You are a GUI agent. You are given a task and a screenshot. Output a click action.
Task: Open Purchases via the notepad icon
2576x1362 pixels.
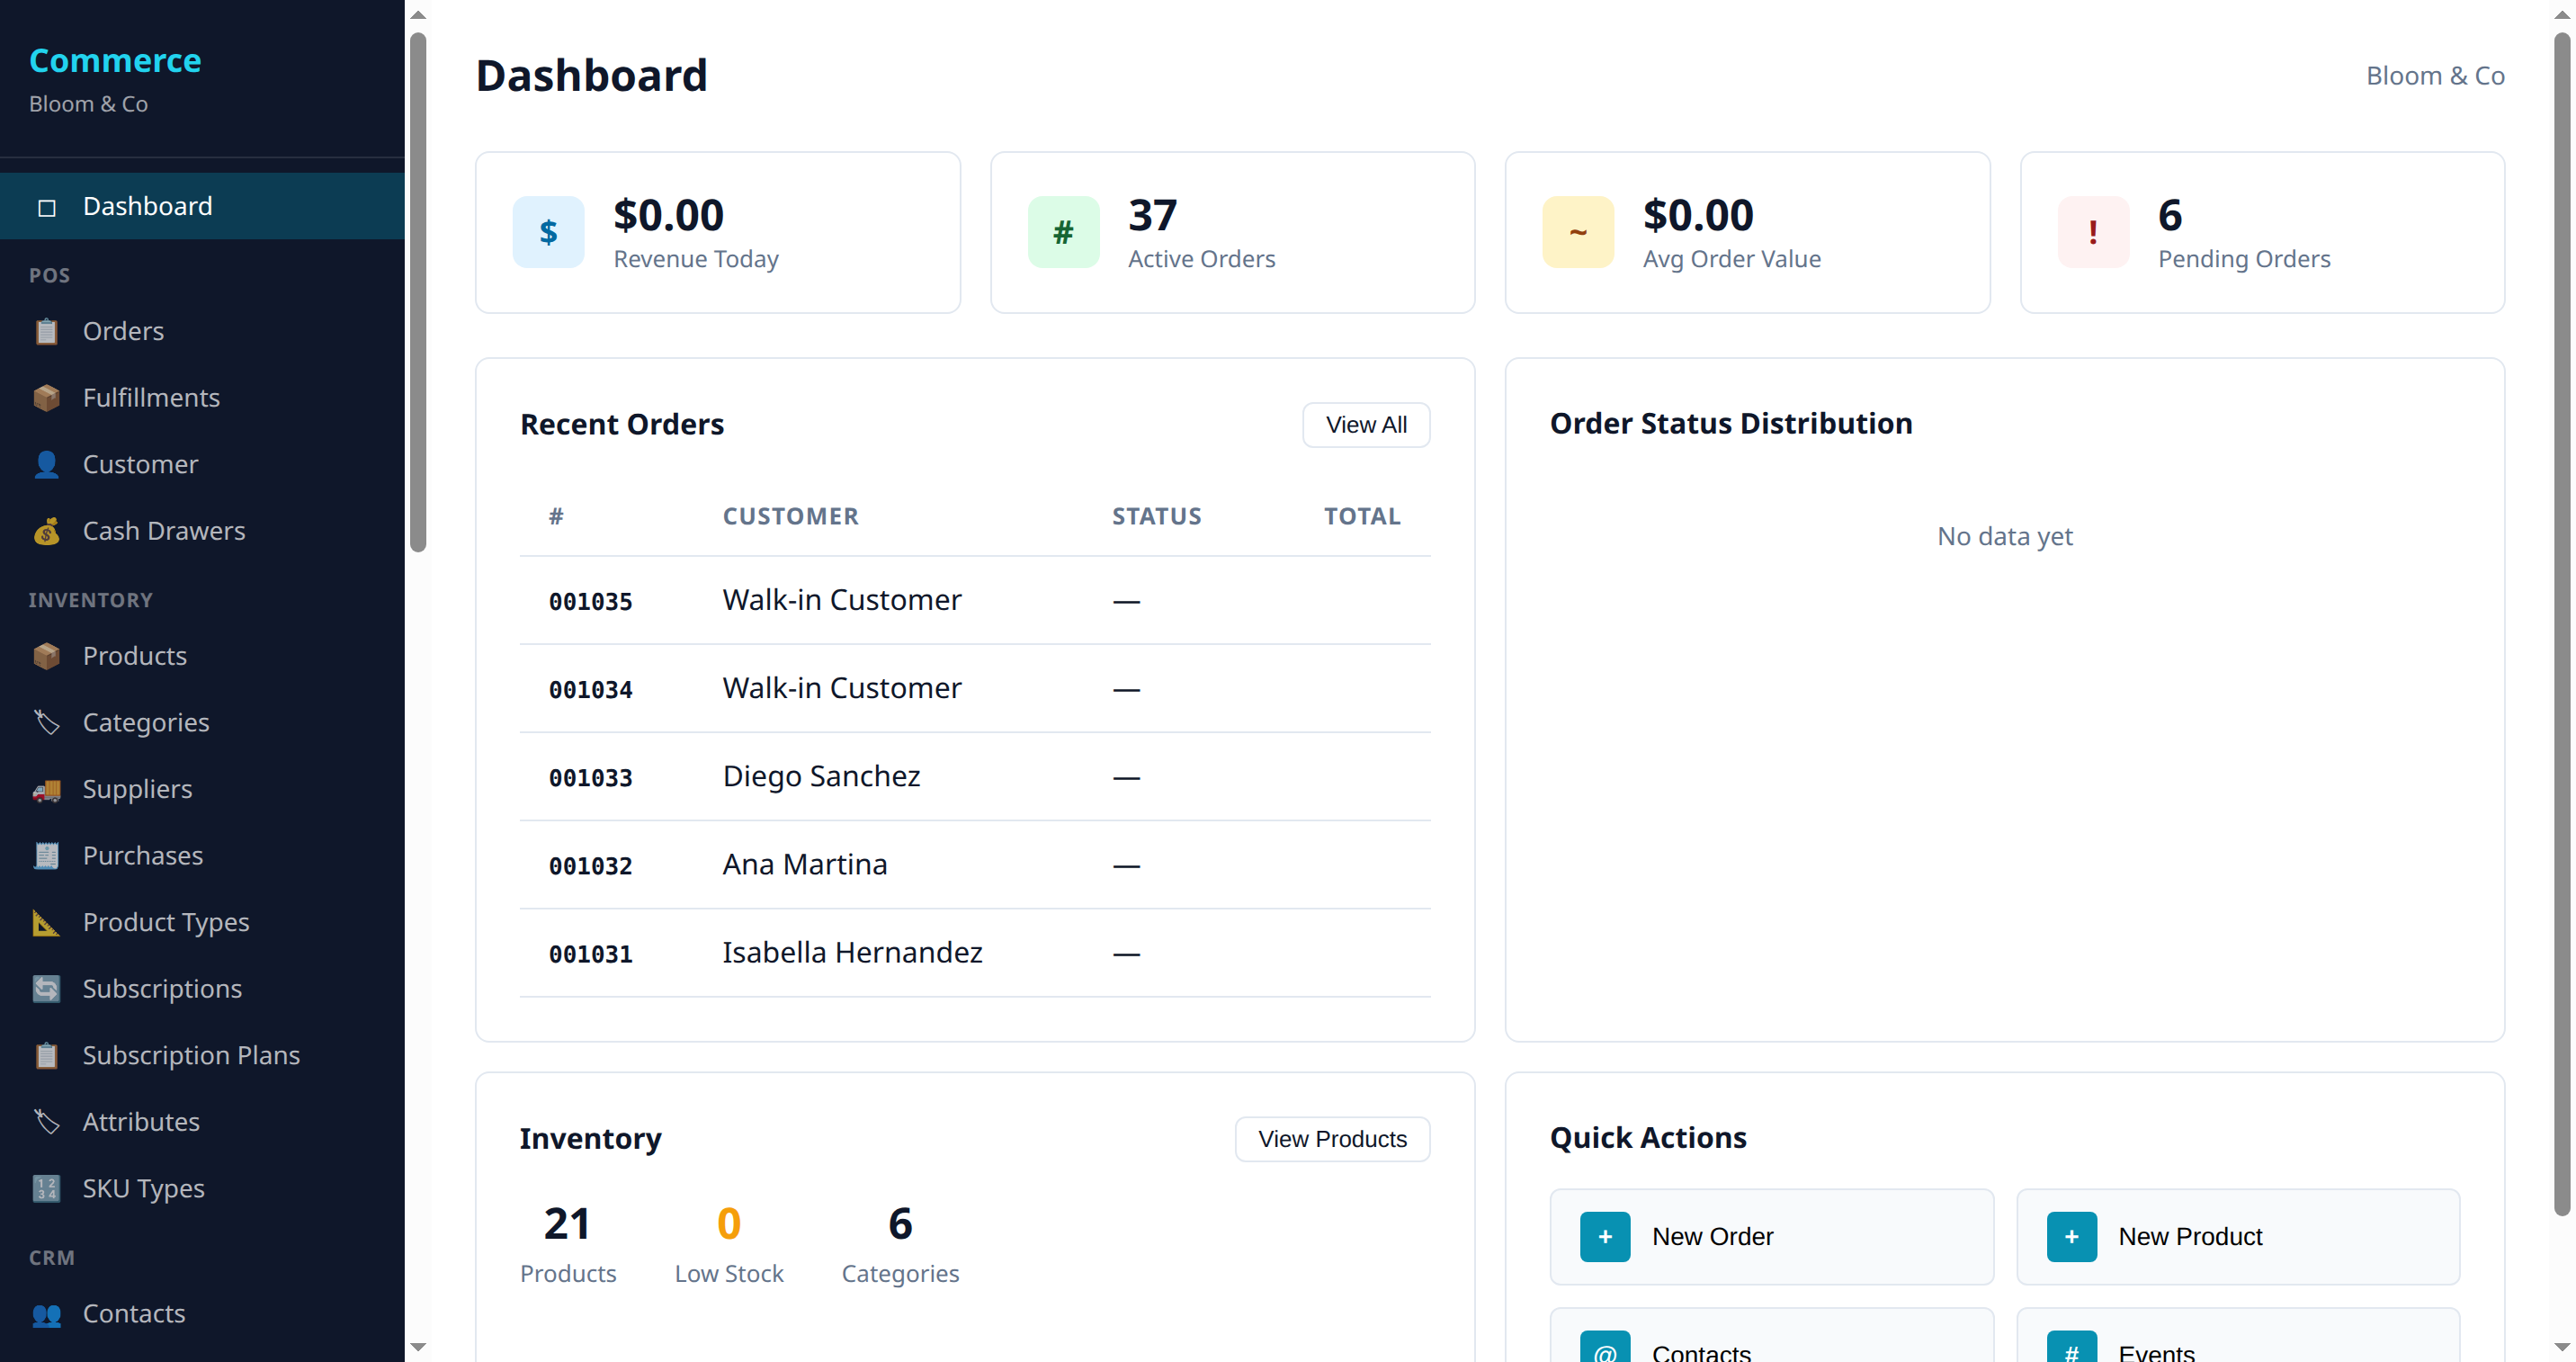(x=46, y=855)
